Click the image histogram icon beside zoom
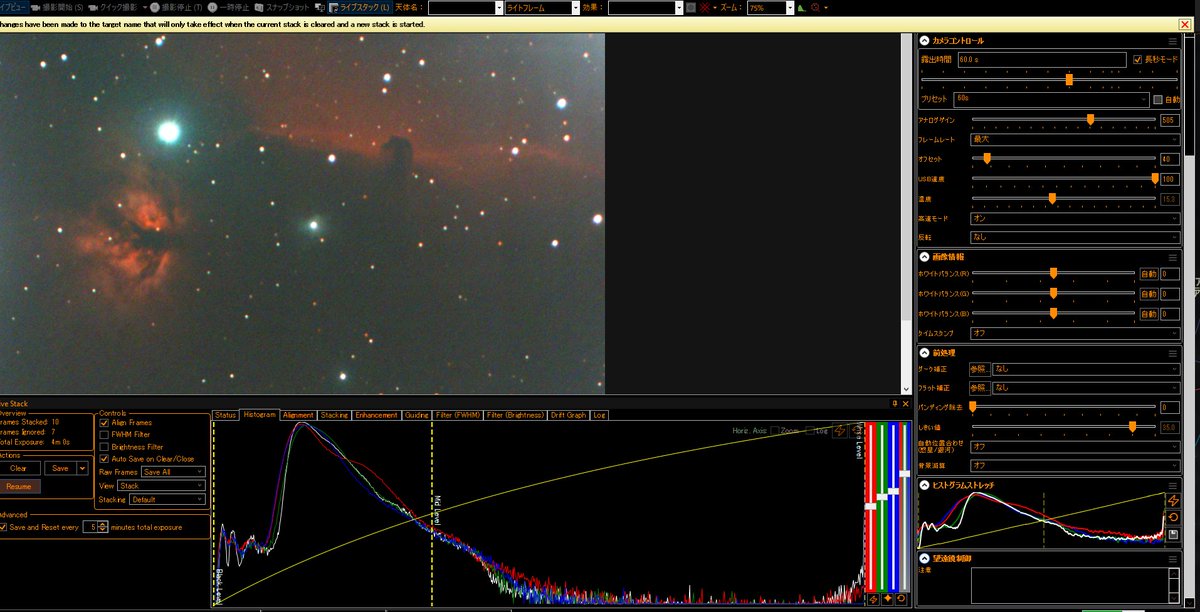The image size is (1200, 612). click(802, 7)
